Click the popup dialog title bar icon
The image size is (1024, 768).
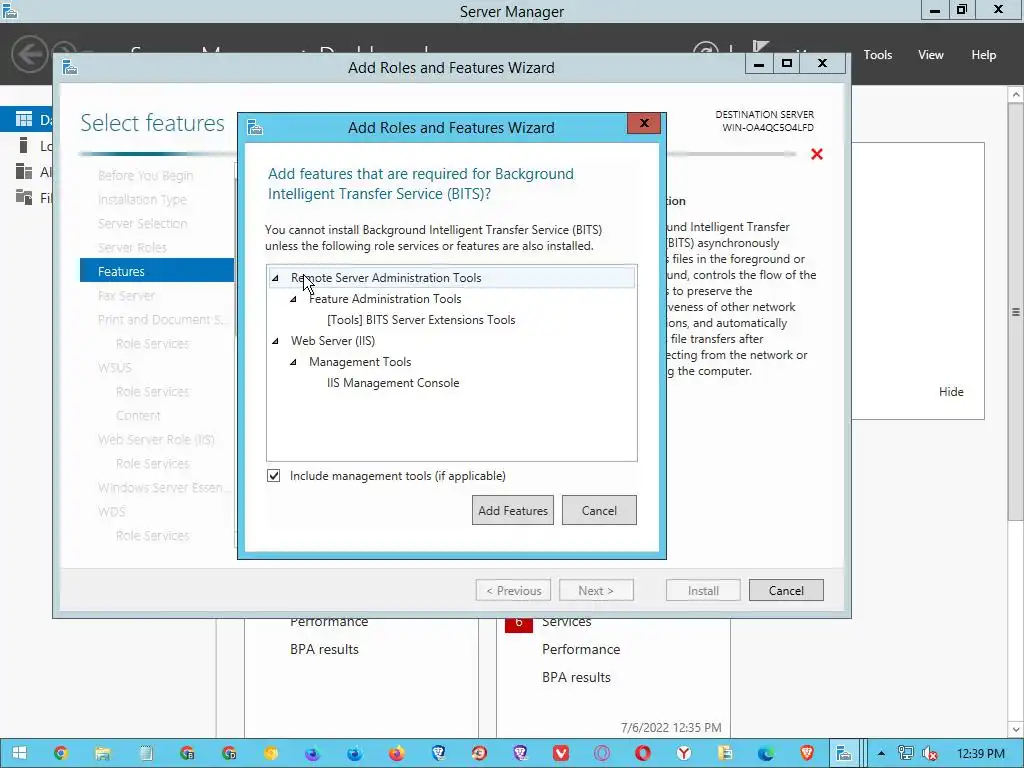(255, 127)
